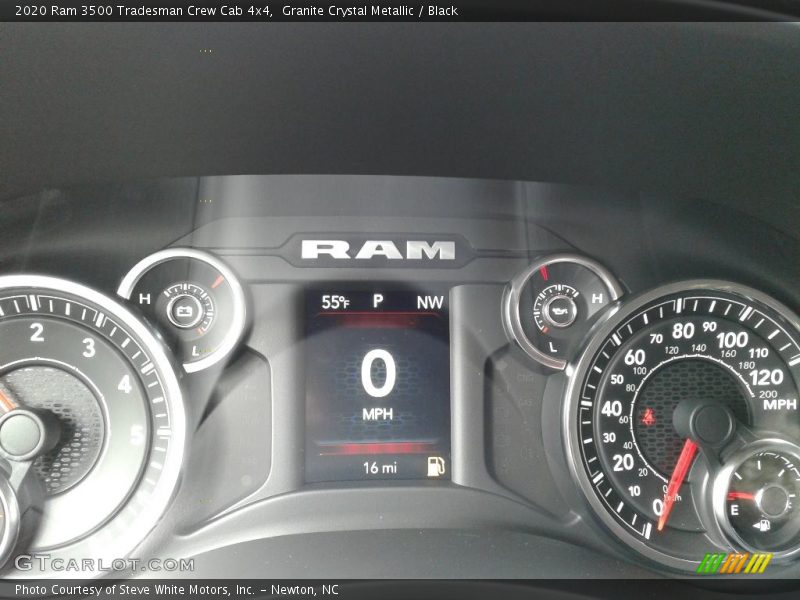Tap the green-orange-yellow striped logo
Screen dimensions: 800x600
tap(735, 563)
